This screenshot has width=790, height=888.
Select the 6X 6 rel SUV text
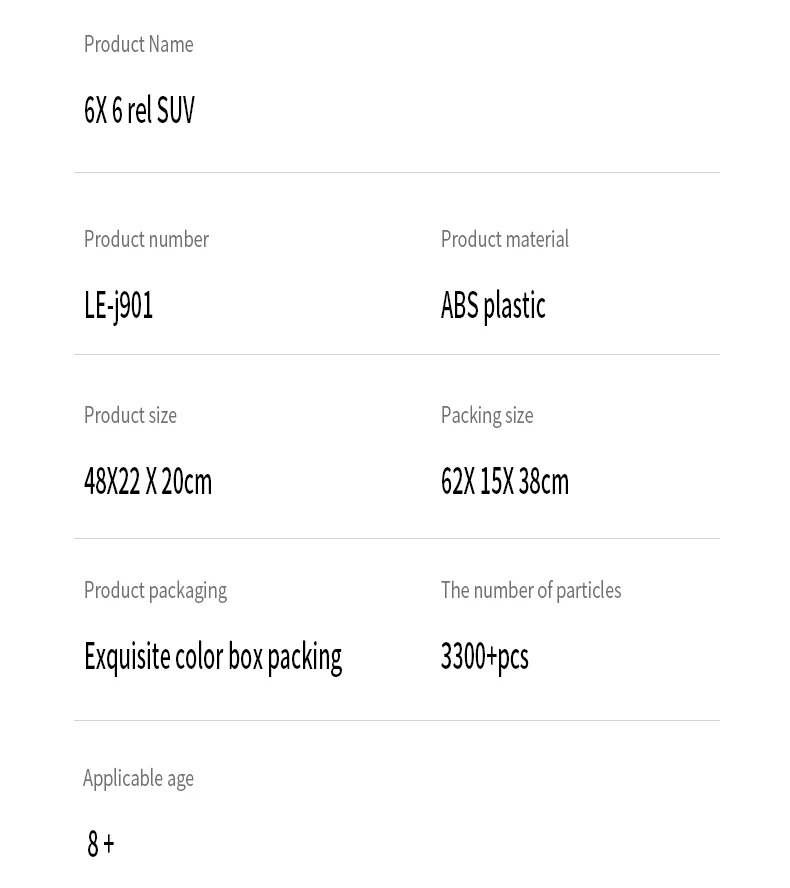click(139, 110)
